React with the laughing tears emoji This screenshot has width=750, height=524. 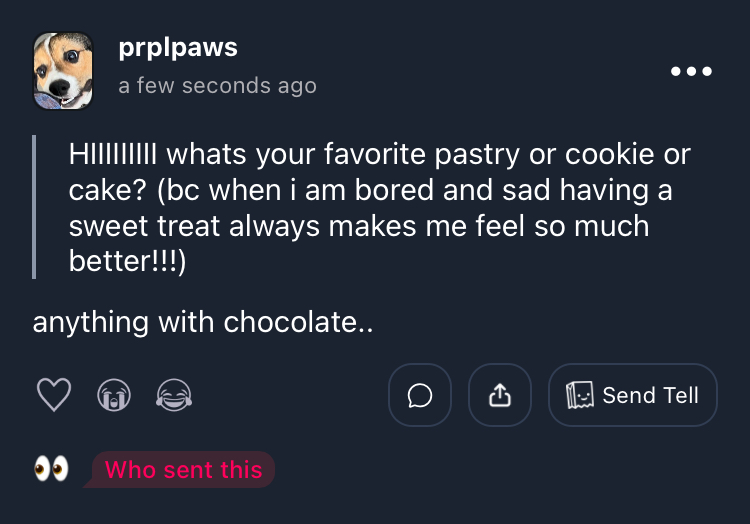point(174,396)
